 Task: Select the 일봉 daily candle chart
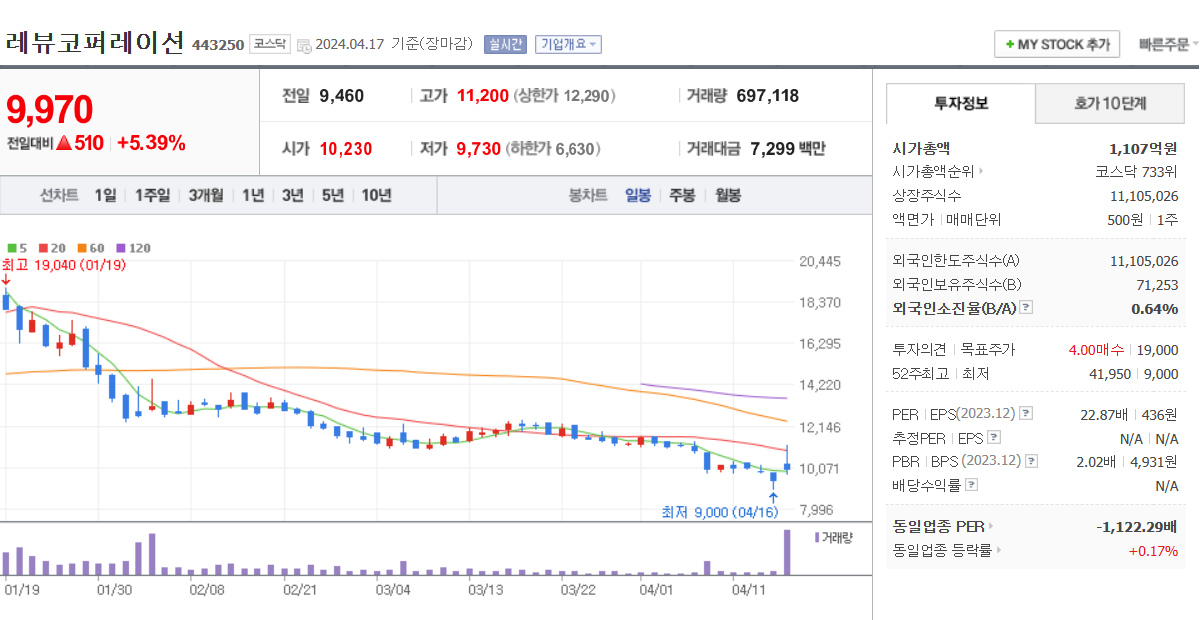coord(638,195)
